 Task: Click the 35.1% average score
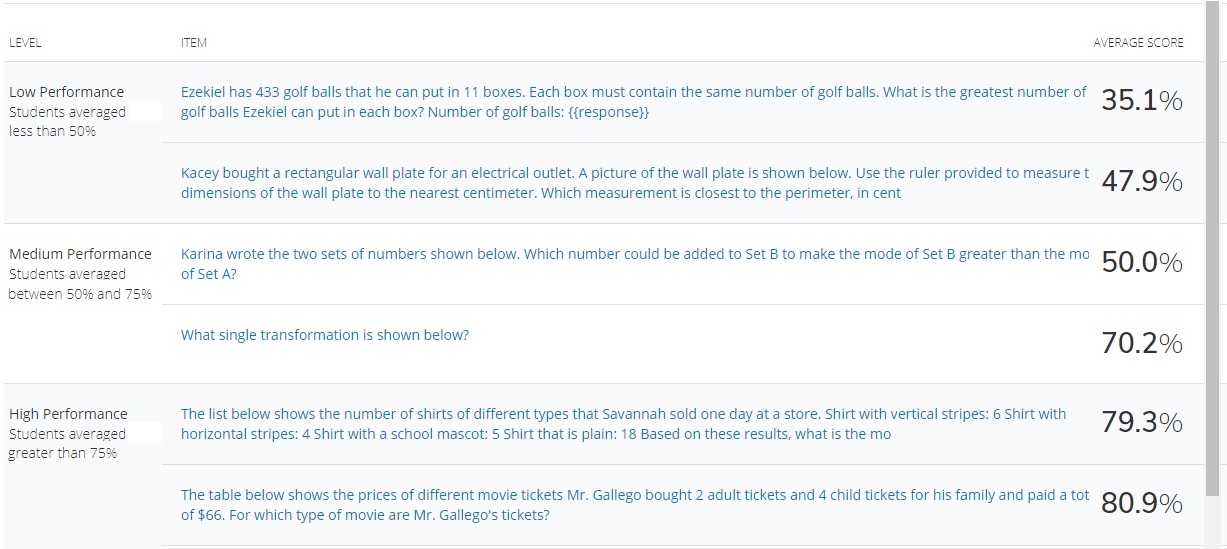(x=1141, y=101)
